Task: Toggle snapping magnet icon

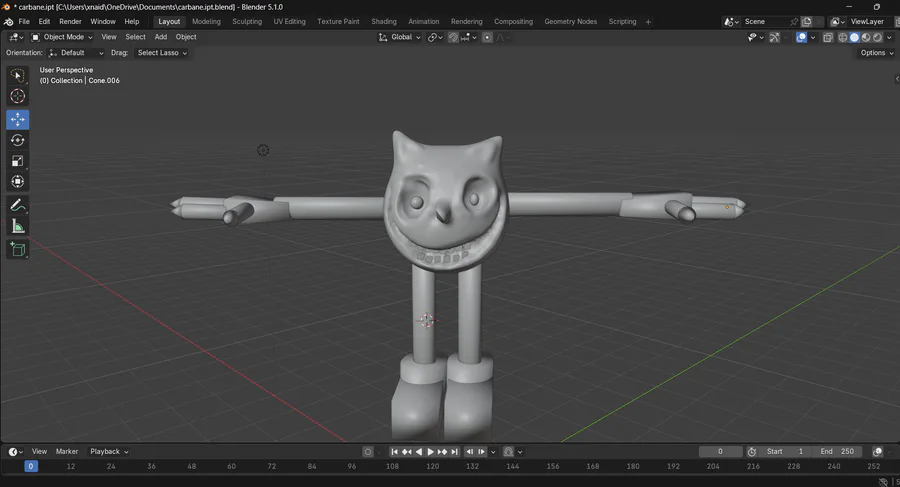Action: click(453, 37)
